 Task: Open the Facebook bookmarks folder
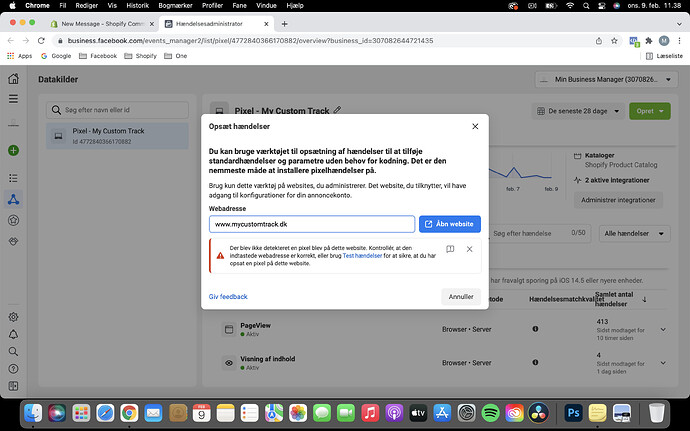click(x=98, y=56)
